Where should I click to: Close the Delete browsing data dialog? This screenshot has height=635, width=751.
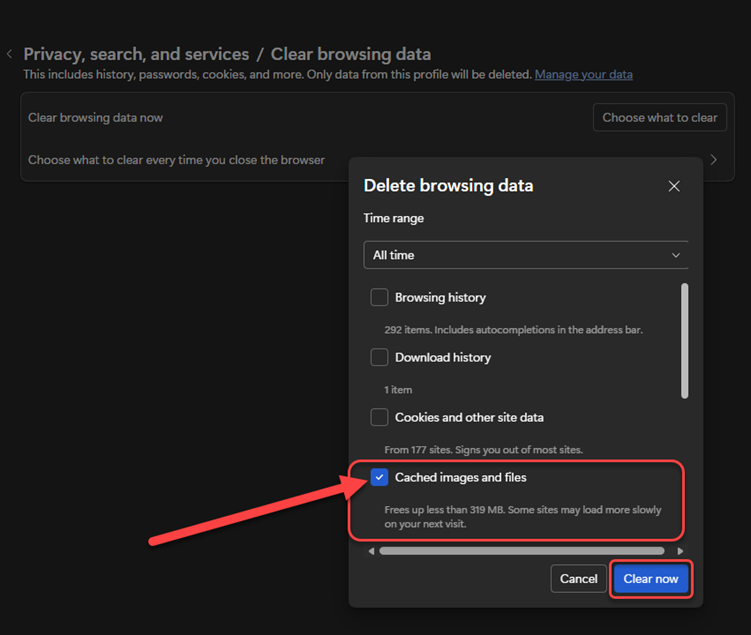(x=674, y=186)
